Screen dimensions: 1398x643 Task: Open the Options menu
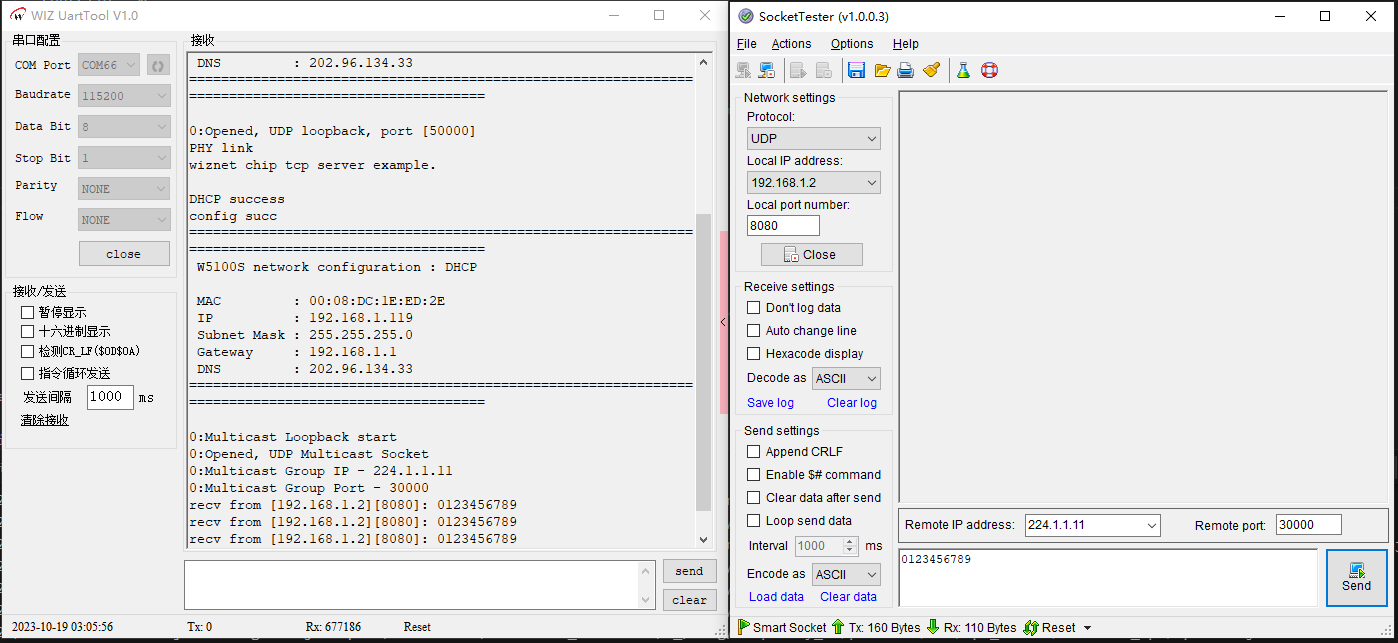point(852,43)
